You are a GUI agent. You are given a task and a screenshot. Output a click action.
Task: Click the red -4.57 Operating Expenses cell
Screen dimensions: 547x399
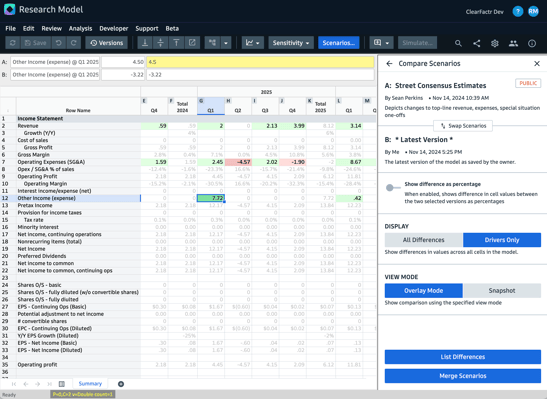238,162
